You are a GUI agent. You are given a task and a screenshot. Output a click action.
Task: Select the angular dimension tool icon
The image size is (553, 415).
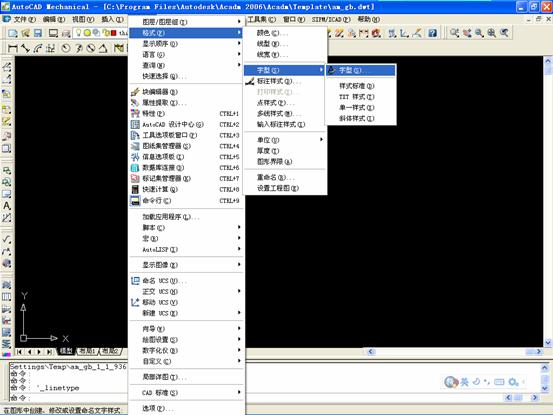[103, 48]
